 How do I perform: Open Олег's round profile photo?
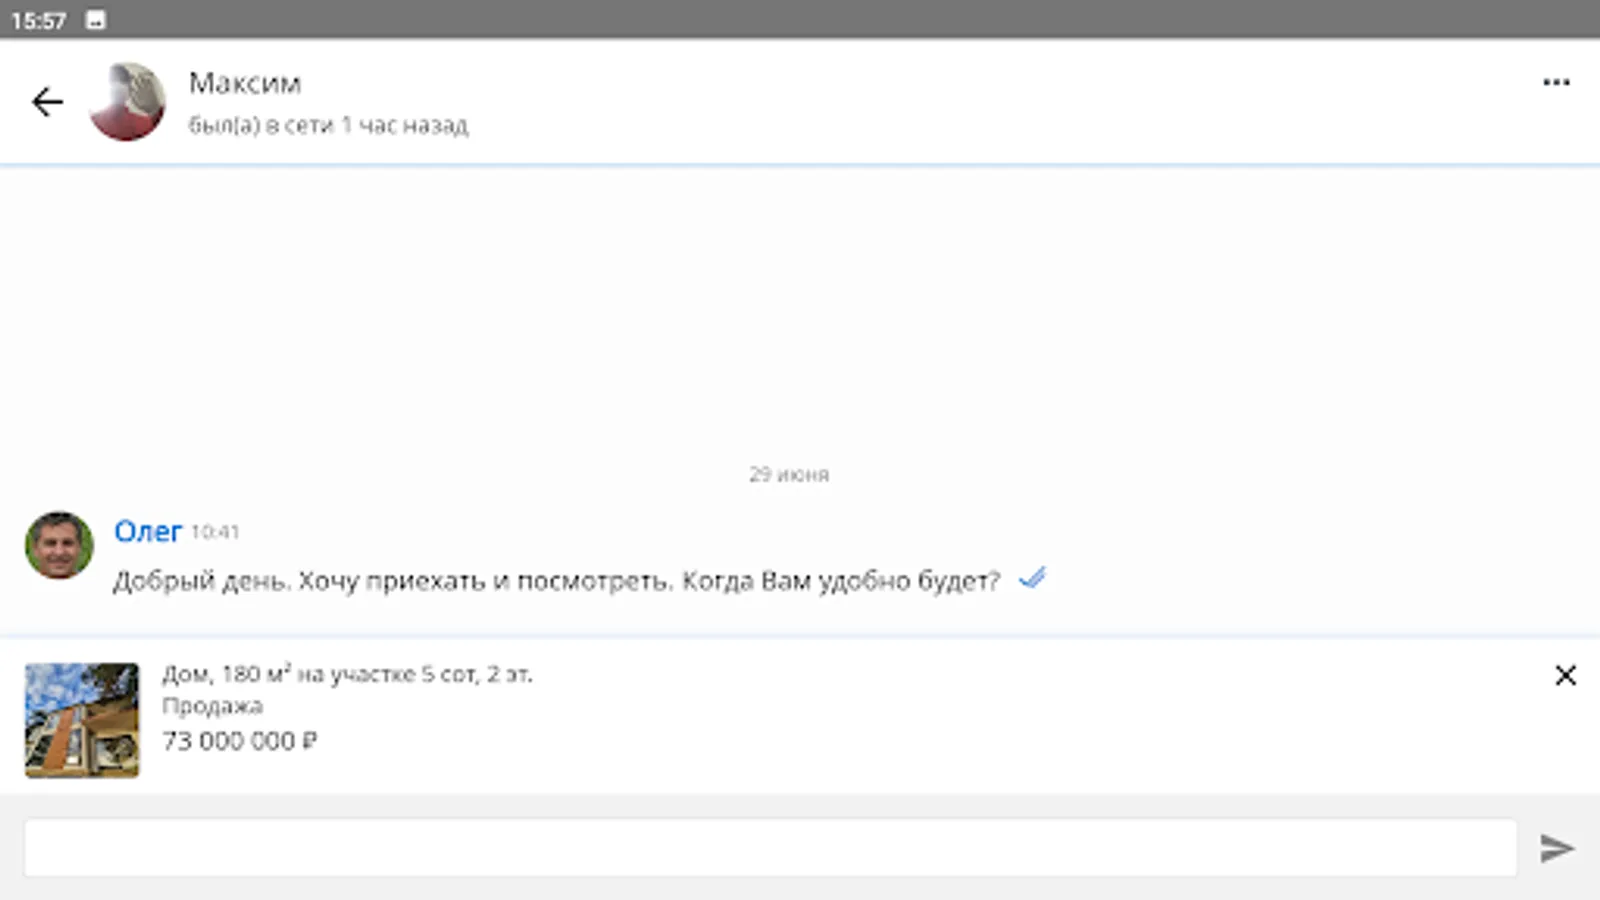click(x=59, y=545)
